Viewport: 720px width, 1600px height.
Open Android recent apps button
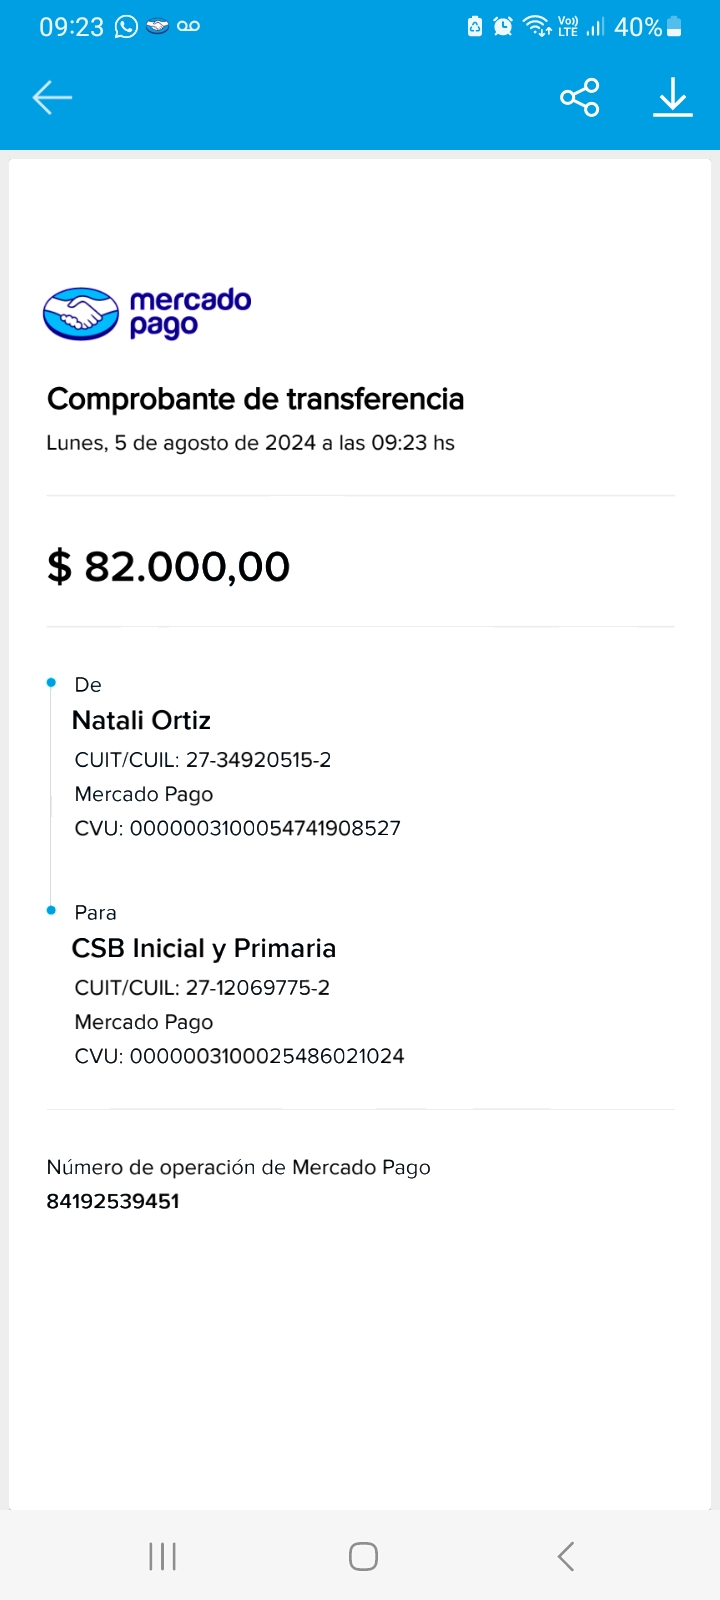pos(162,1556)
